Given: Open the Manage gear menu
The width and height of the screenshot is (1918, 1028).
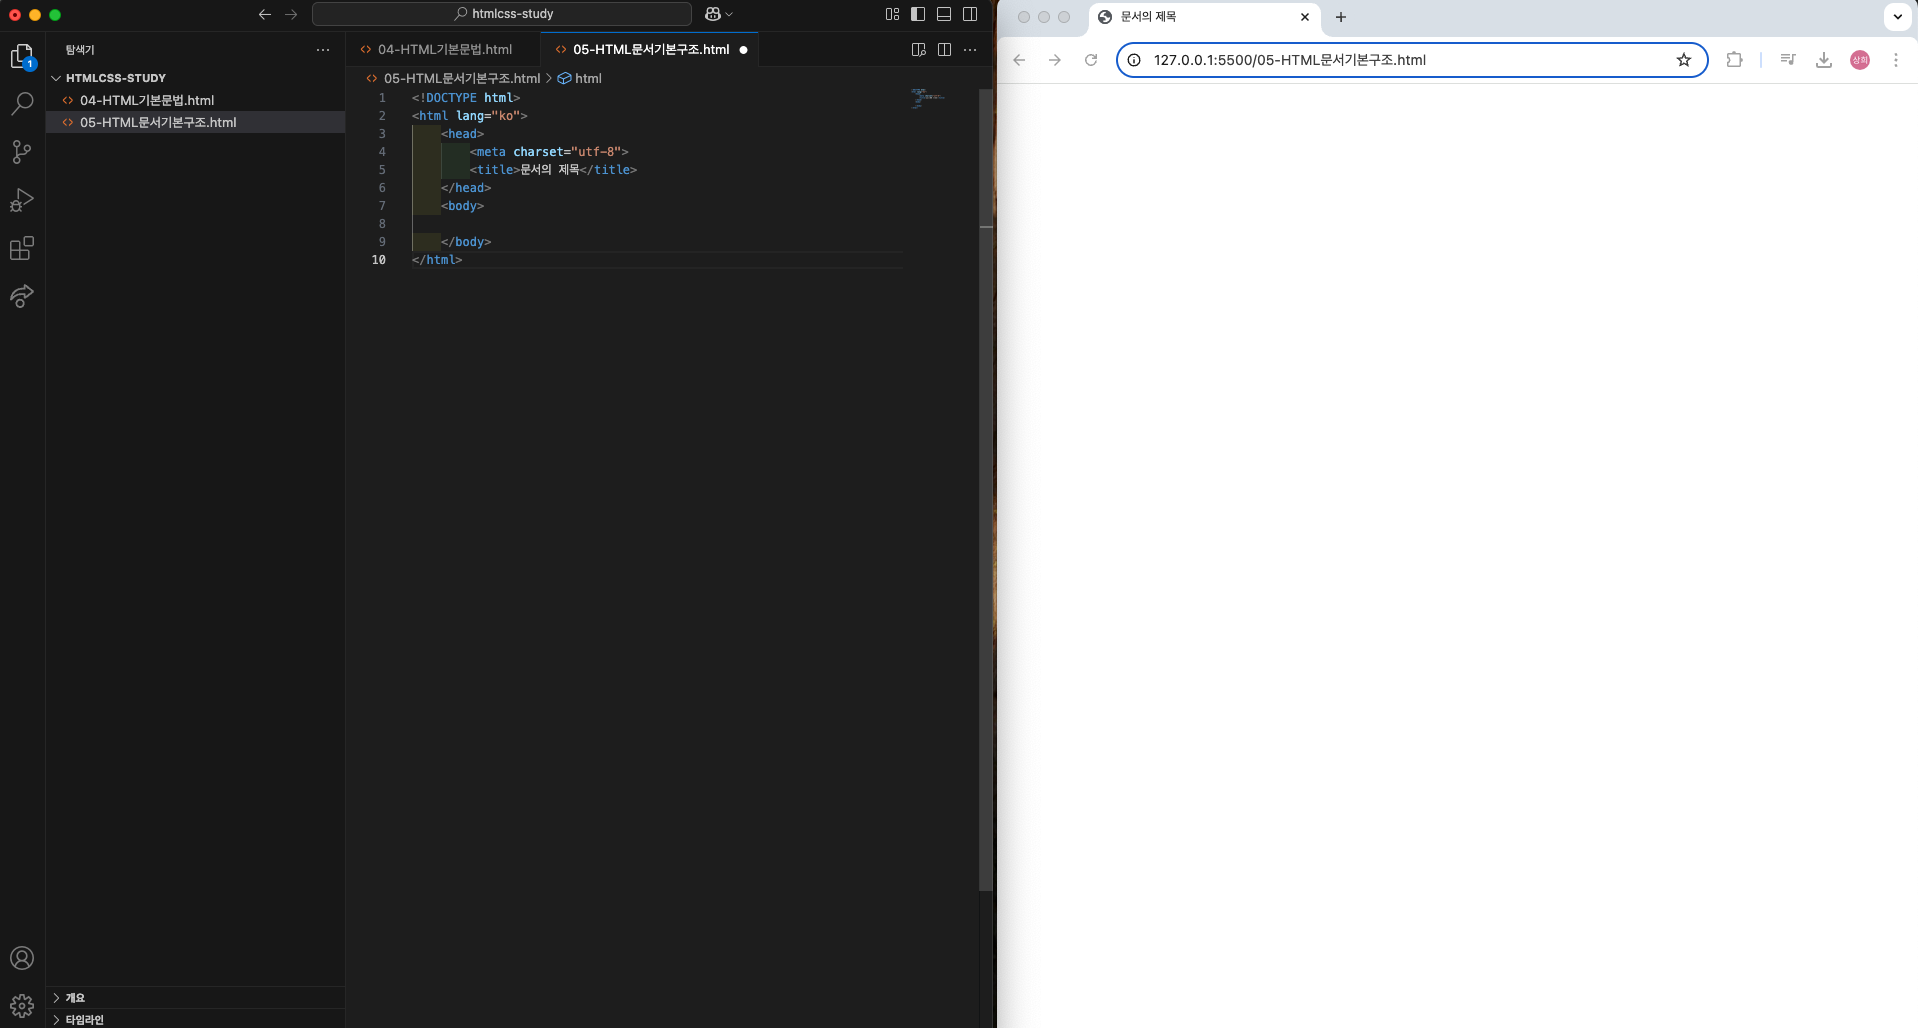Looking at the screenshot, I should [22, 1005].
